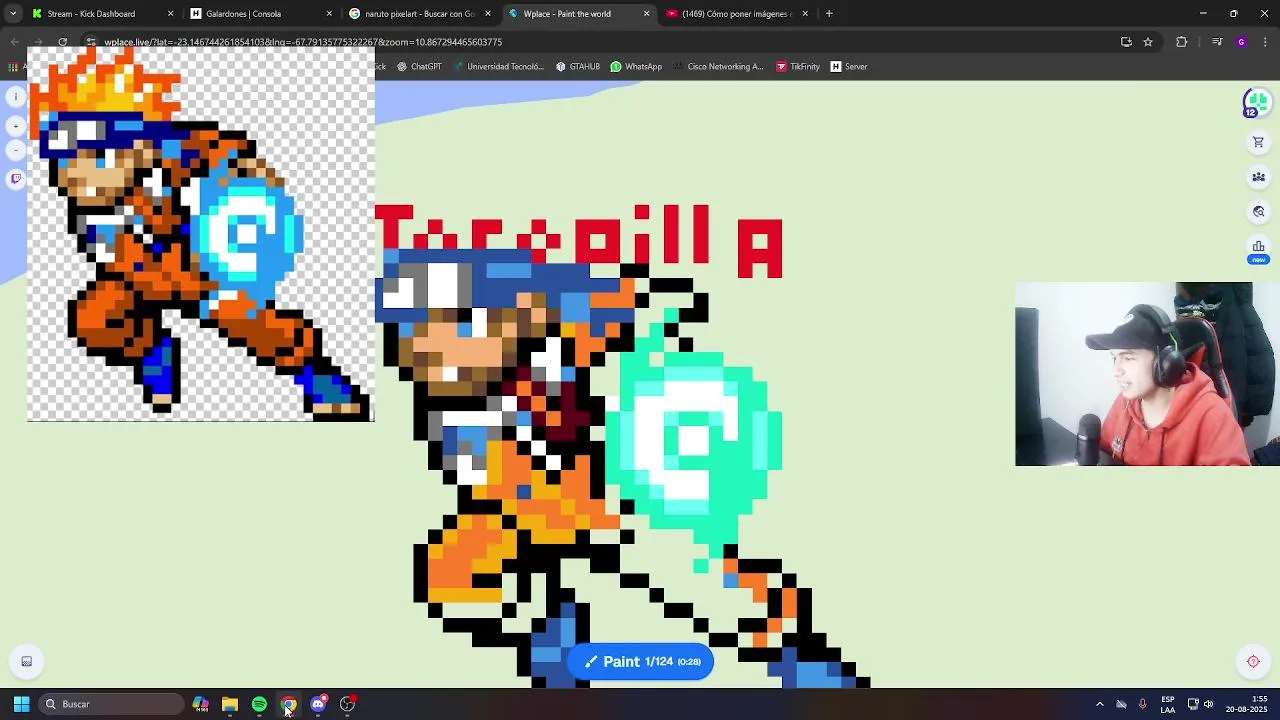Open the Server bookmark
The image size is (1280, 720).
click(849, 67)
